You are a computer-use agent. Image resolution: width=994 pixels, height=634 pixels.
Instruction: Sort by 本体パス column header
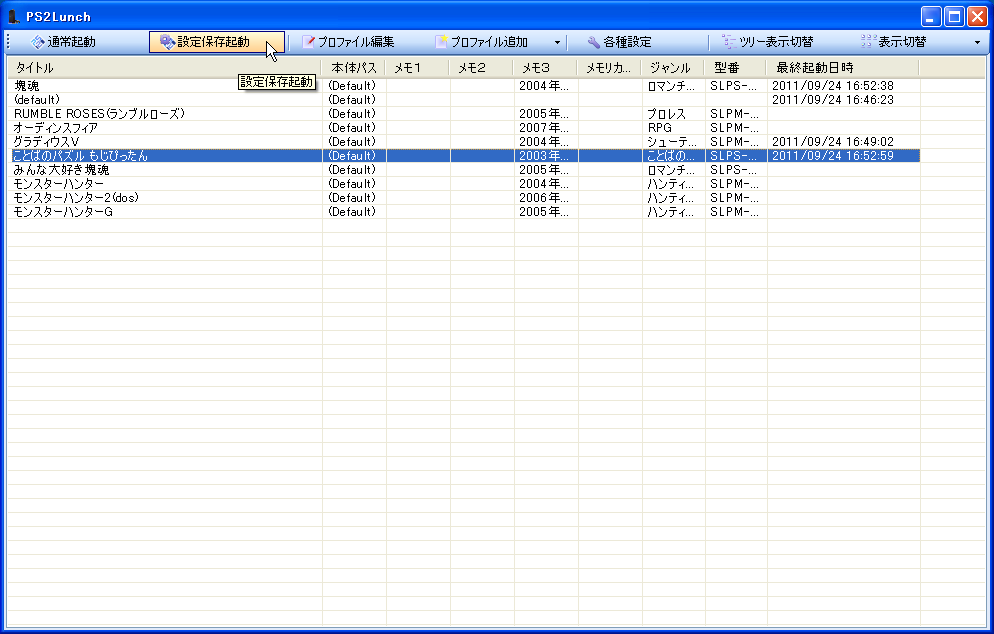pyautogui.click(x=354, y=67)
